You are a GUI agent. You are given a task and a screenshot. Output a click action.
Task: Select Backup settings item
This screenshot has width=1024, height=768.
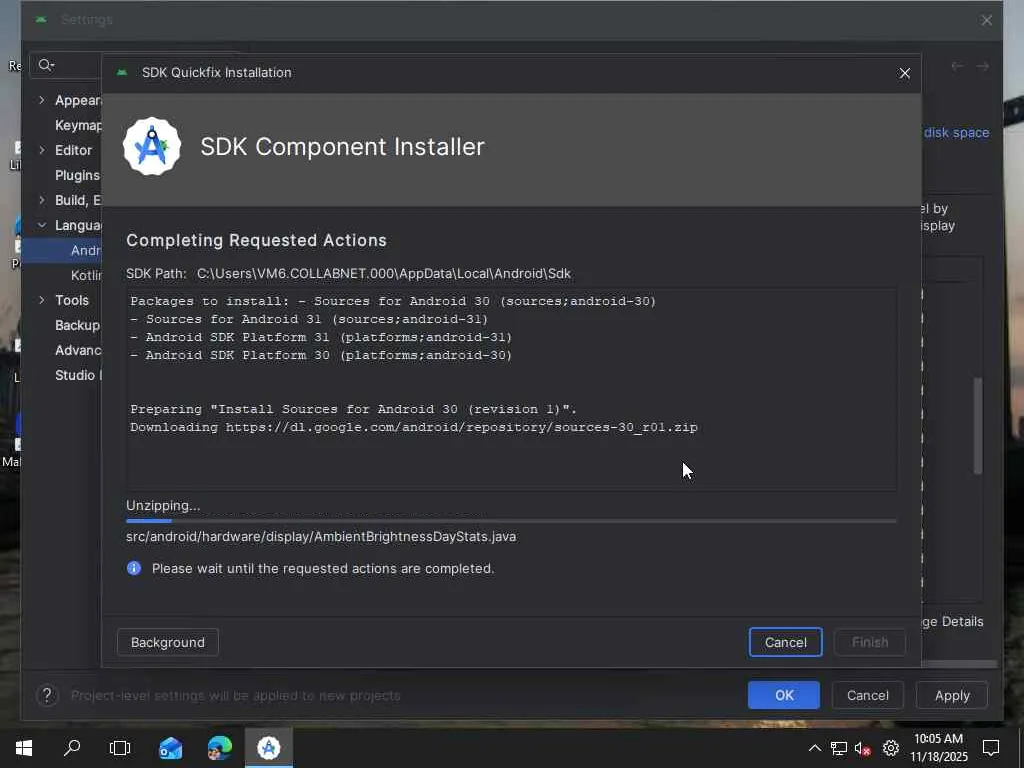click(x=77, y=325)
